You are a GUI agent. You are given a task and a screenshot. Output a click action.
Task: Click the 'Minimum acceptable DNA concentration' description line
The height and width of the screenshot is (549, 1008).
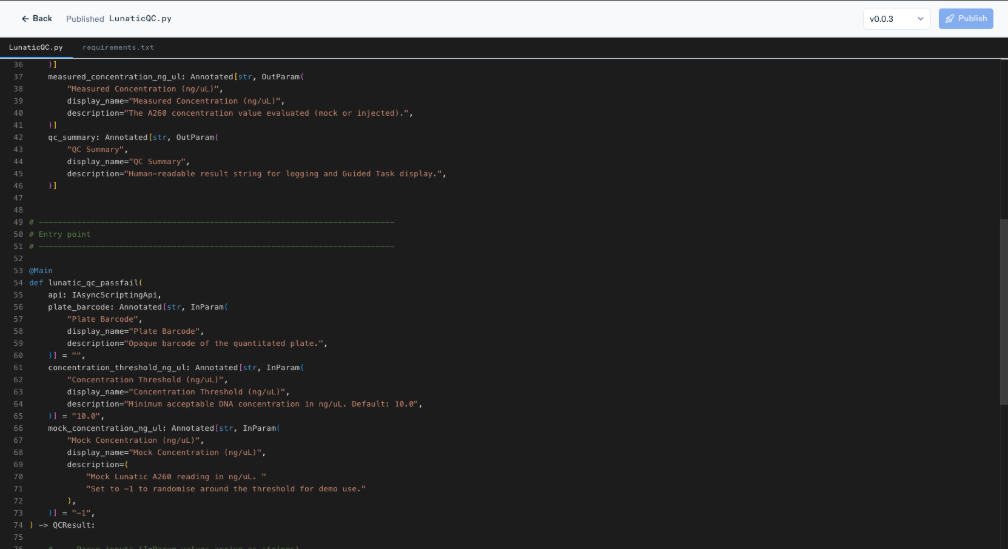tap(244, 404)
